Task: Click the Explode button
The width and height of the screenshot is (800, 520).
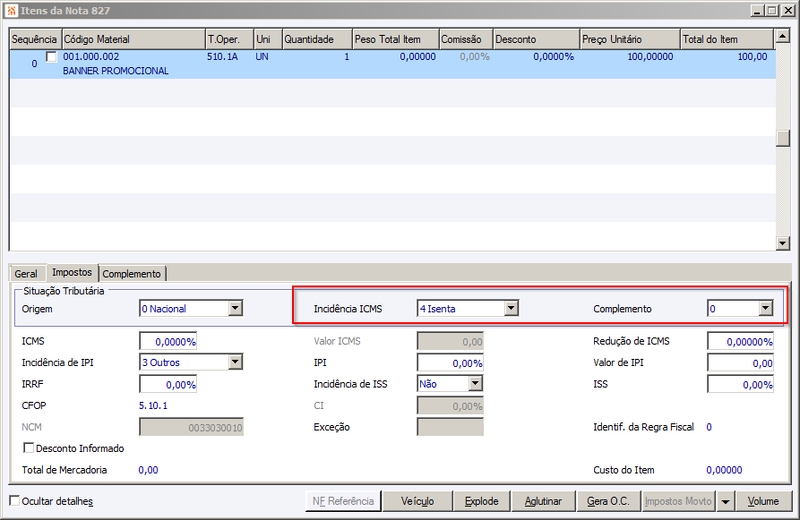Action: [x=482, y=501]
